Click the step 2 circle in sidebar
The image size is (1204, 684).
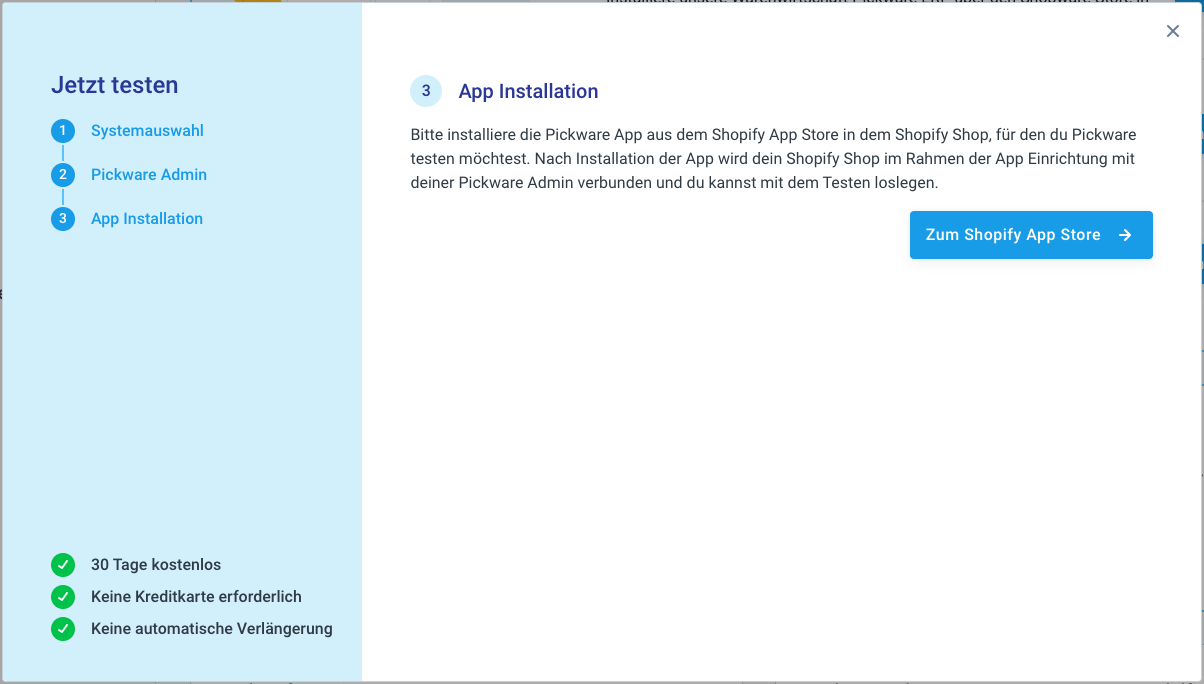click(63, 175)
